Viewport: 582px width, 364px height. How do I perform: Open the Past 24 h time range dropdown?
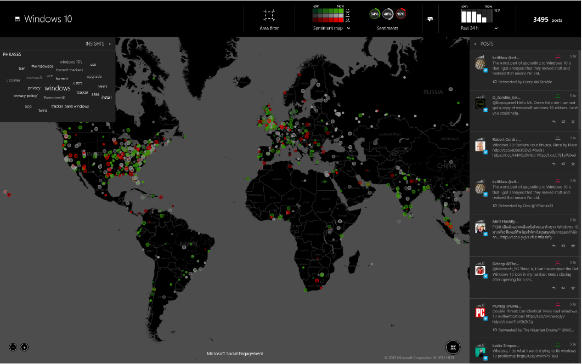496,28
